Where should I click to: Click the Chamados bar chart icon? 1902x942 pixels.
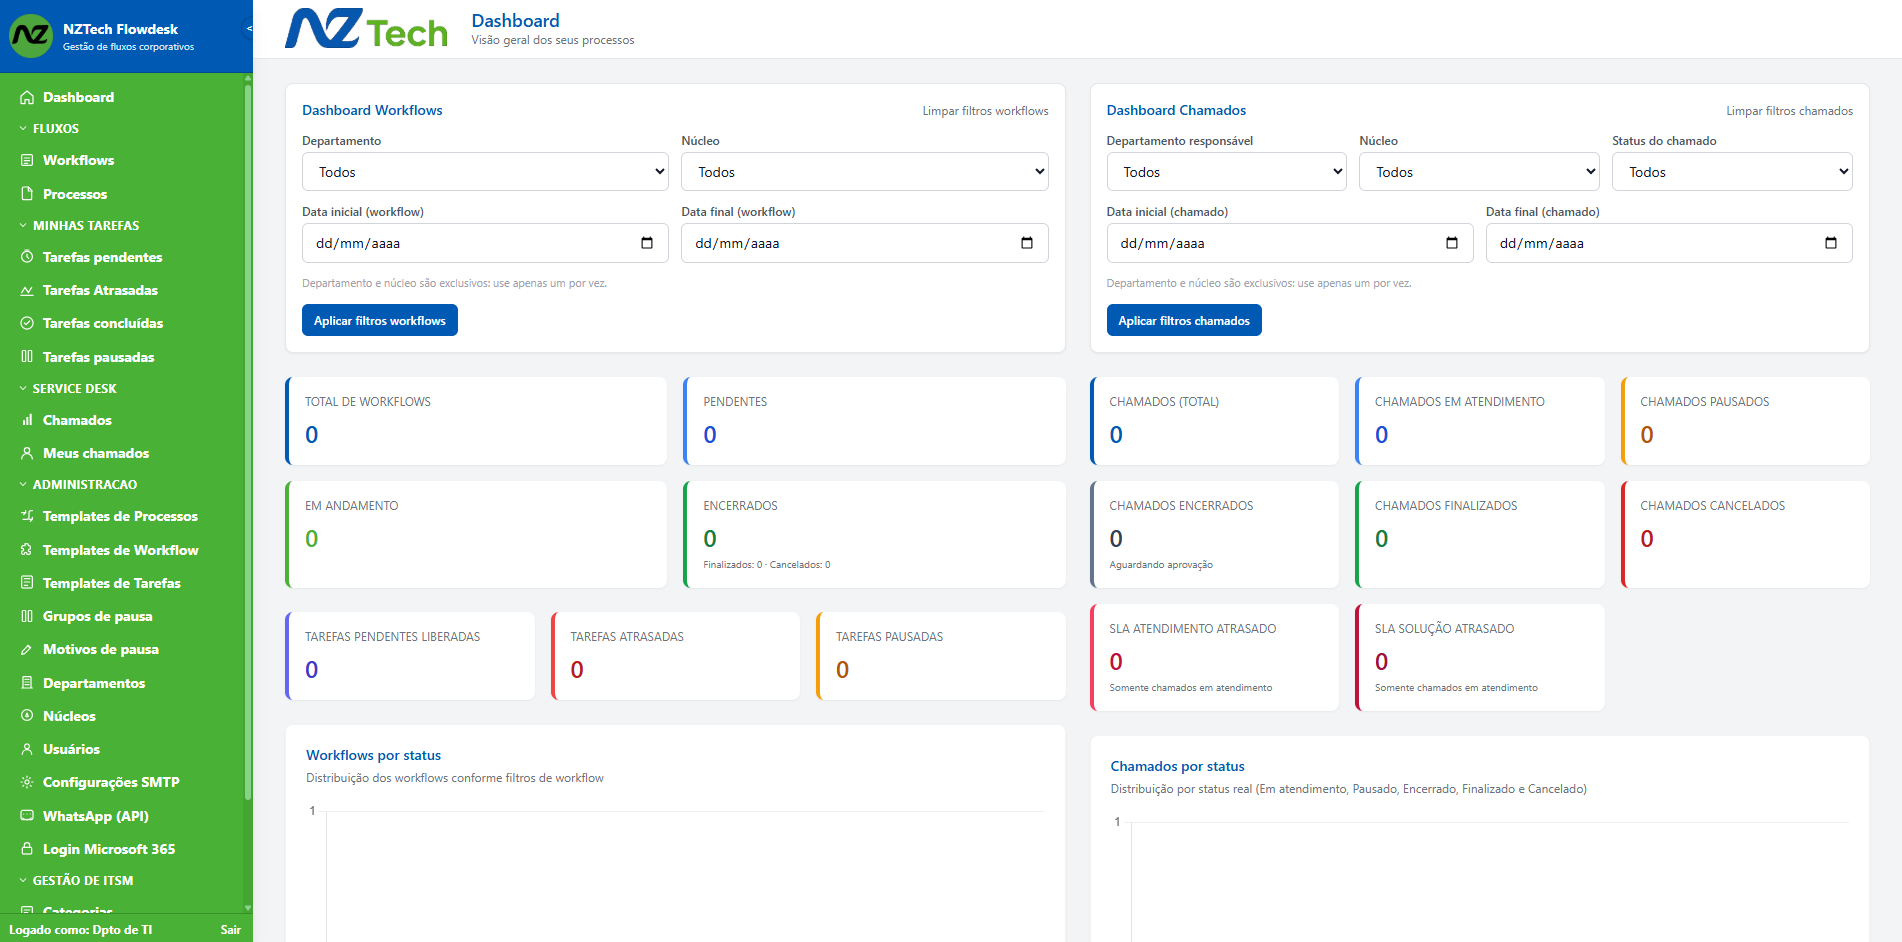[27, 420]
